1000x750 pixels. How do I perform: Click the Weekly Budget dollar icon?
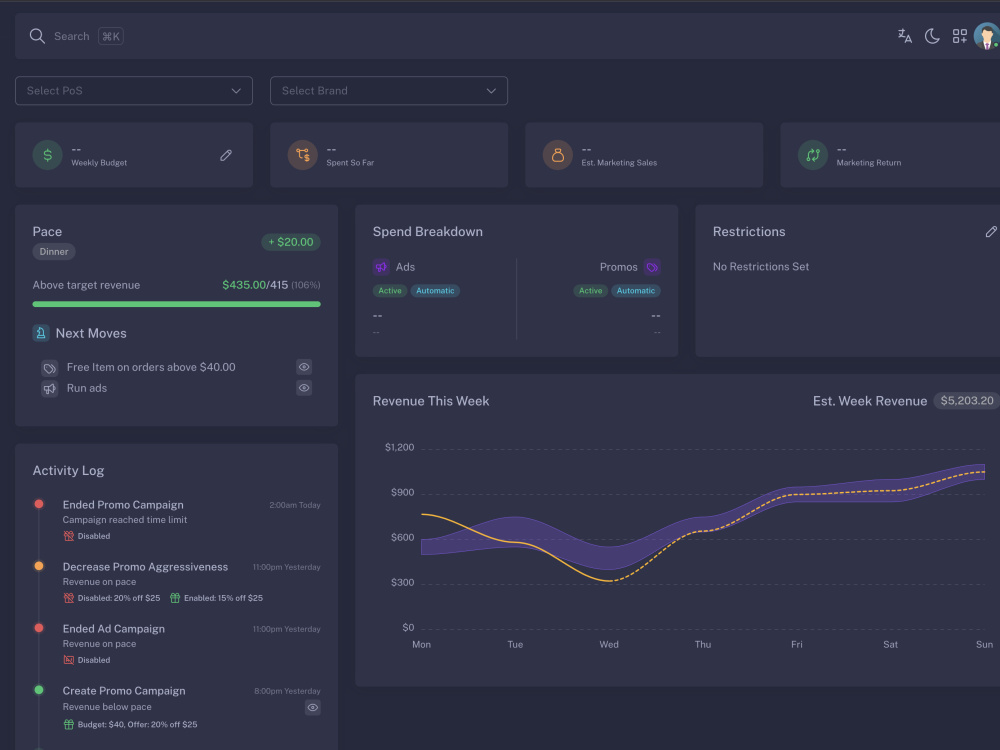47,155
